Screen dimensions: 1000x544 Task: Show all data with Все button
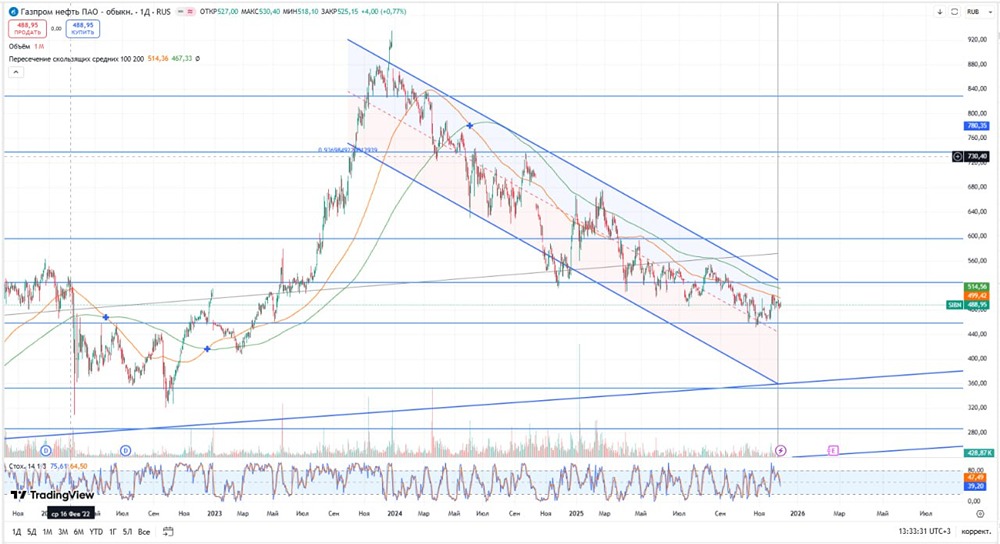click(144, 532)
